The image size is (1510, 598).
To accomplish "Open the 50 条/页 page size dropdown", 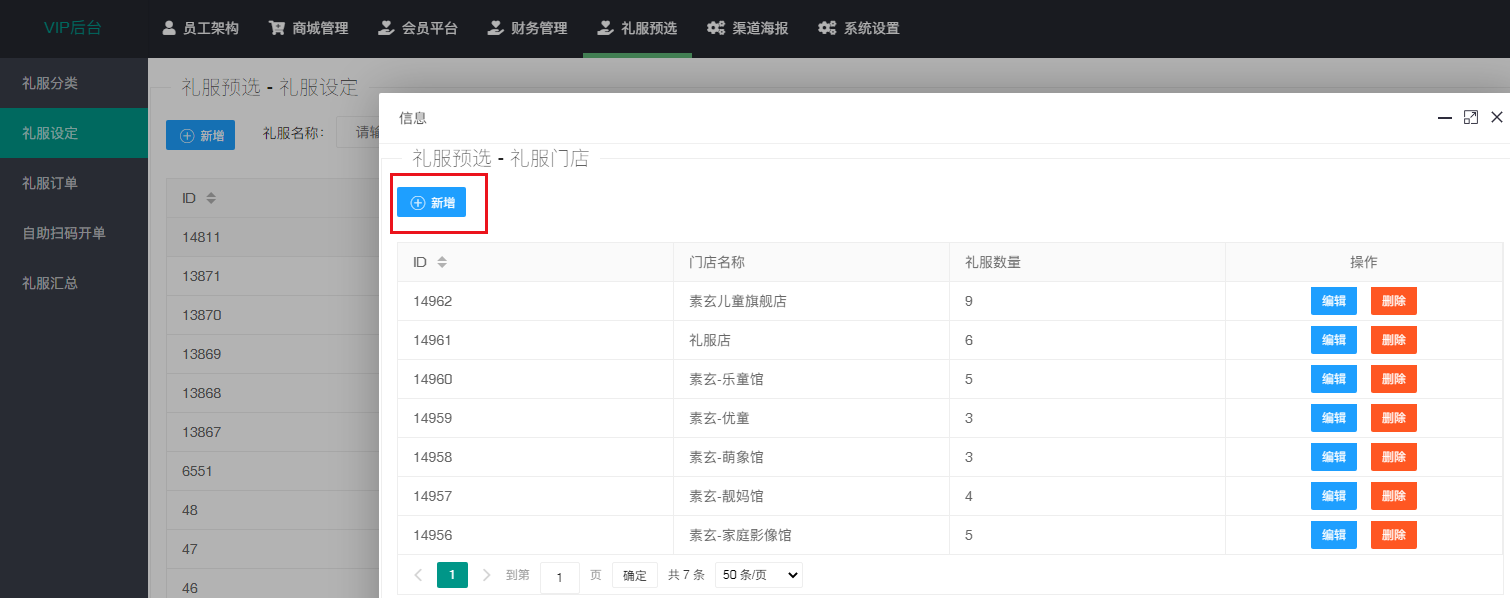I will point(758,575).
